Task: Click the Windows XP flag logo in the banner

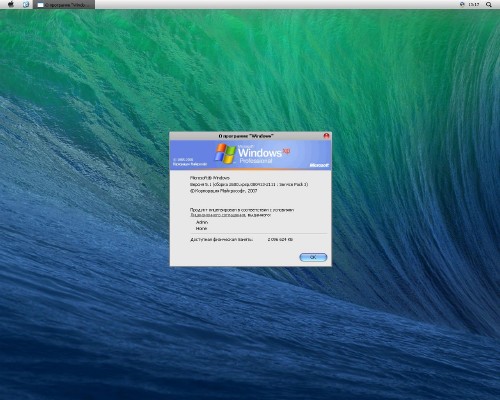Action: [x=225, y=154]
